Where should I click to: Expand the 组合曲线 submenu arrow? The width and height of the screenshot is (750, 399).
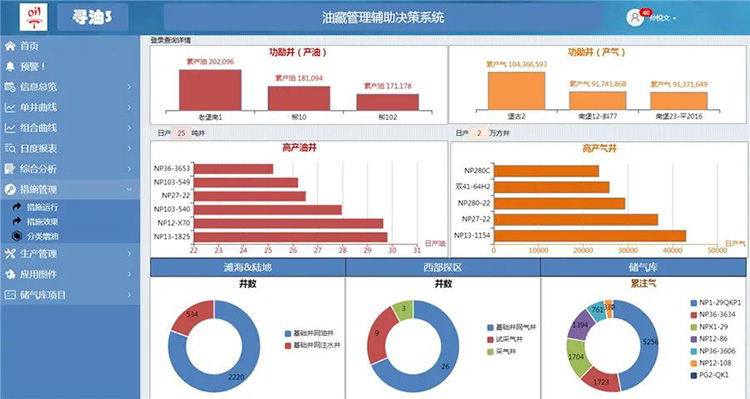129,128
